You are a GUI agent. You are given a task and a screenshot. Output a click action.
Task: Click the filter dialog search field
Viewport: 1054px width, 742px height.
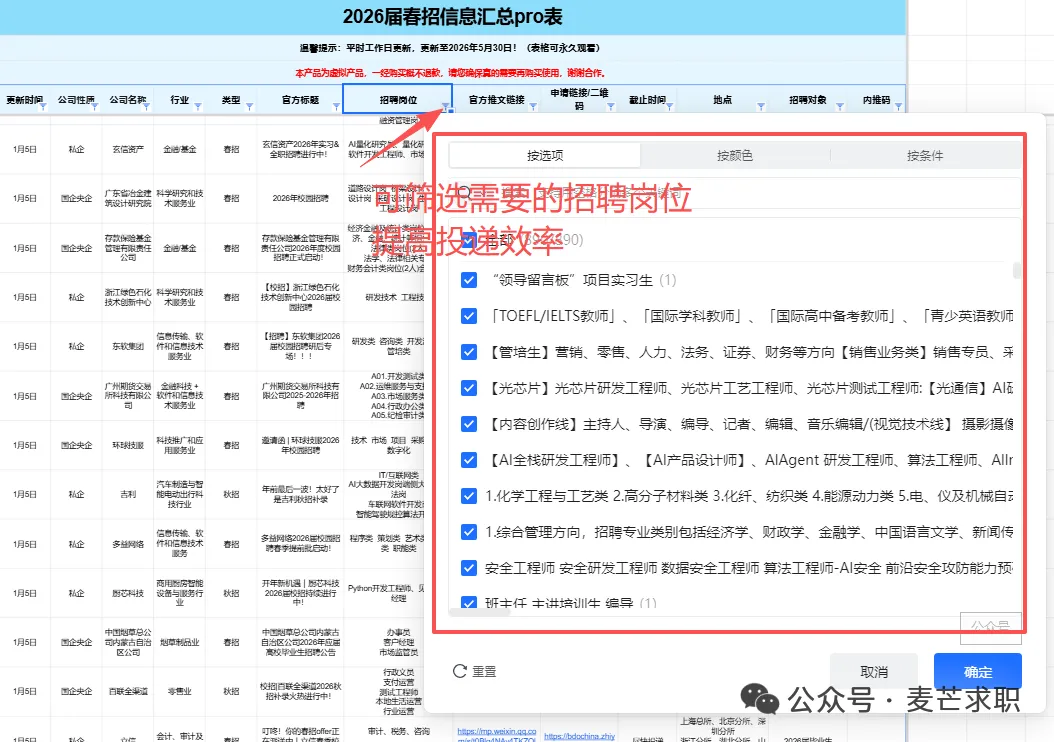tap(735, 193)
